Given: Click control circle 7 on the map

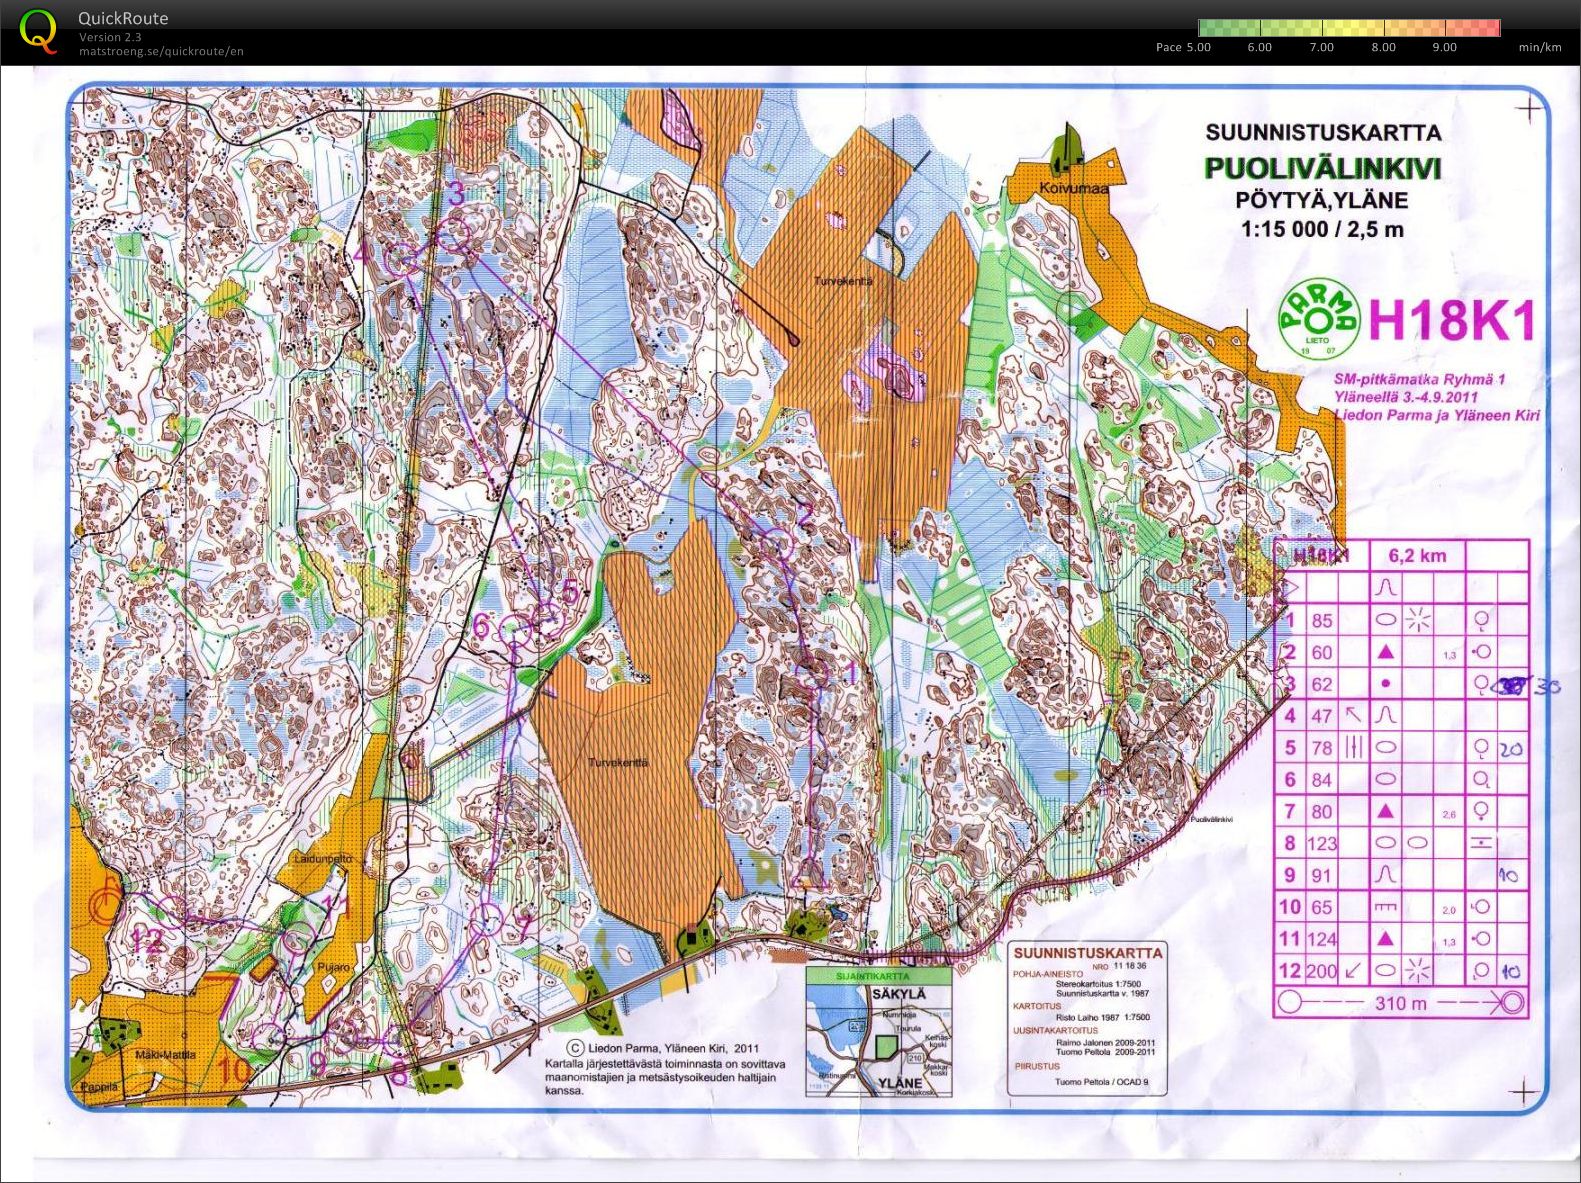Looking at the screenshot, I should click(x=486, y=918).
